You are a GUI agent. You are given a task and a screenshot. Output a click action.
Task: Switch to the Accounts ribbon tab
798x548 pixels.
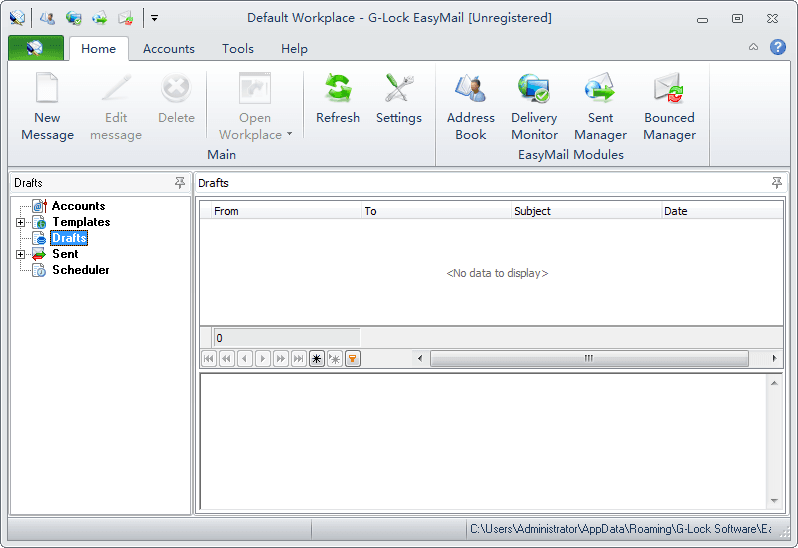(168, 49)
